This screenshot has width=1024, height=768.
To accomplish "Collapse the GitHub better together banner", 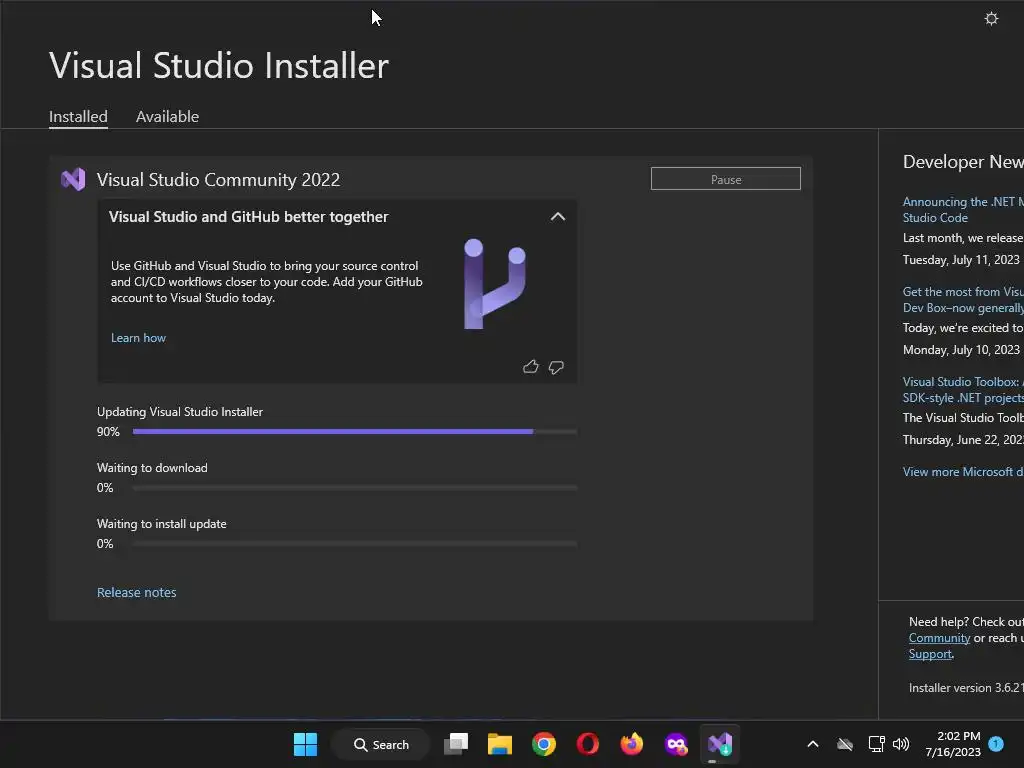I will (x=558, y=217).
